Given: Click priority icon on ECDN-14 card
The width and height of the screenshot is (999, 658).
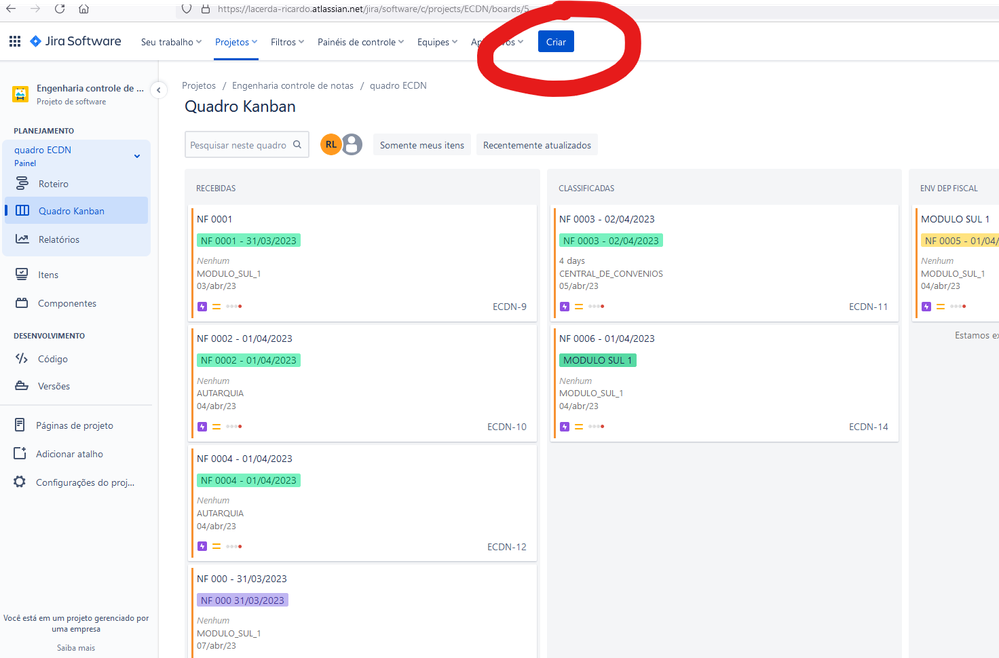Looking at the screenshot, I should [579, 426].
